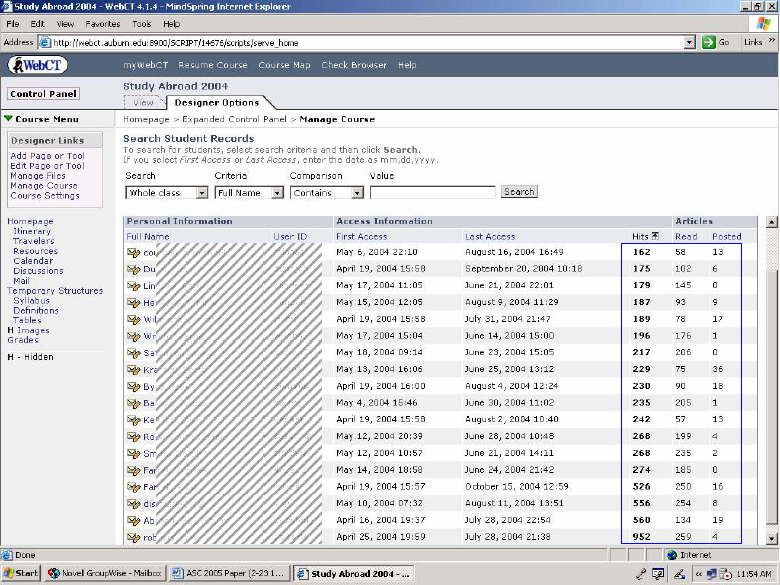Sort by Full Name column header
This screenshot has height=585, width=780.
148,237
